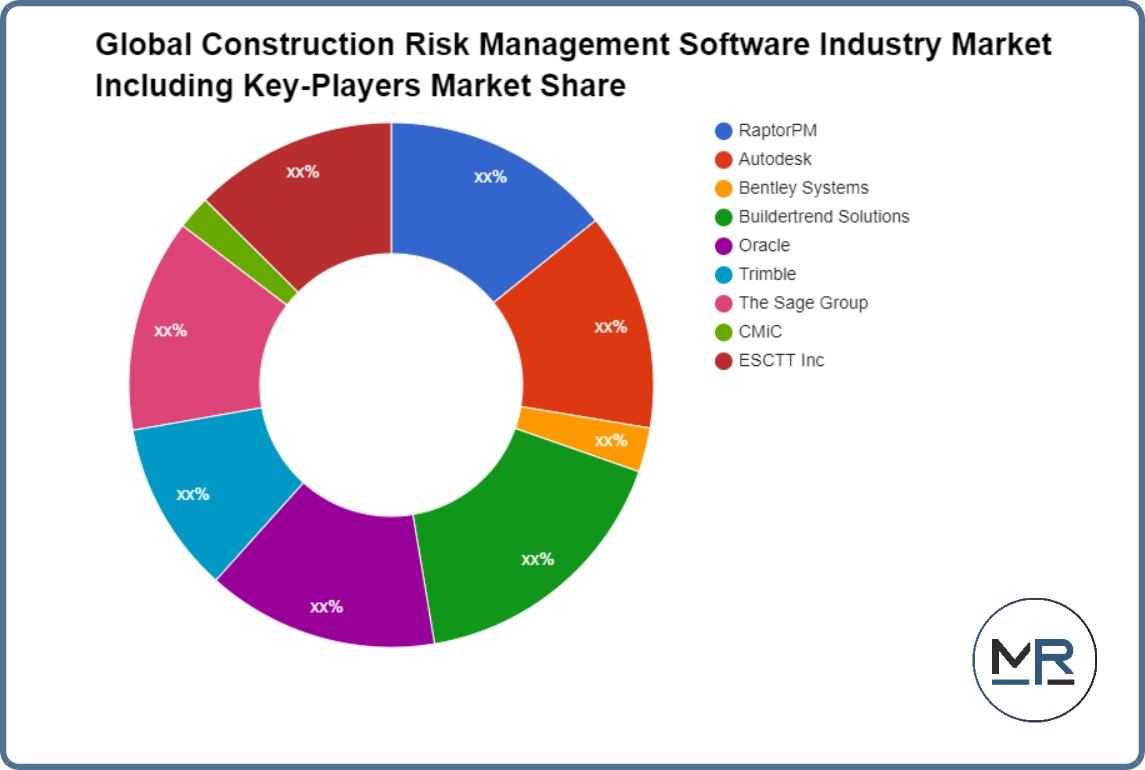
Task: Click the ESCTT Inc dark red legend dot
Action: point(723,361)
